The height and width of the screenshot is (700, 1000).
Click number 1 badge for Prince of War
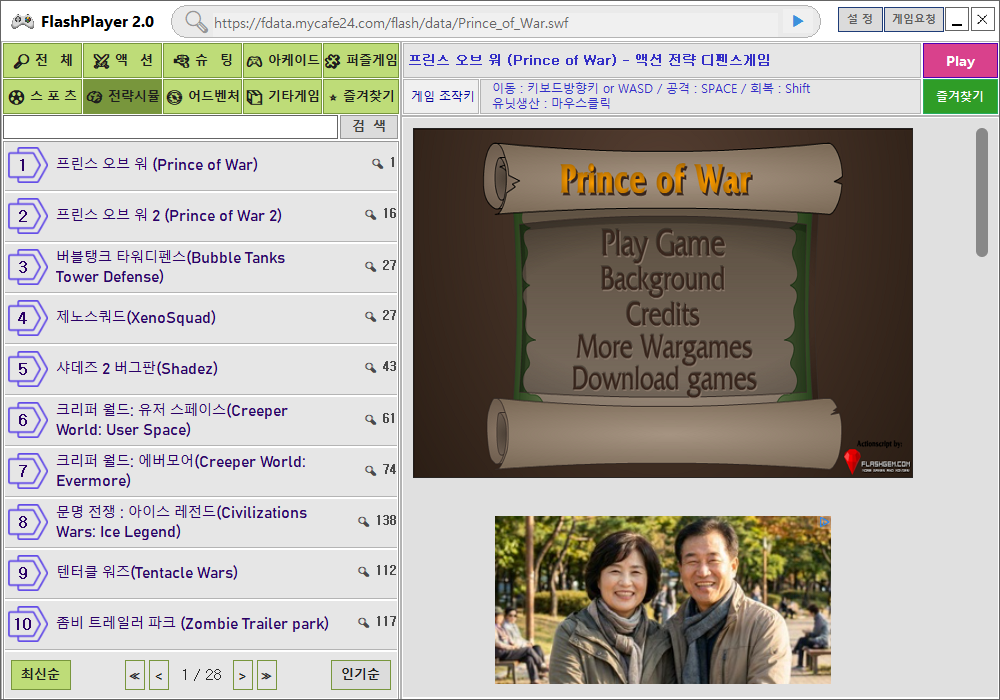tap(27, 165)
